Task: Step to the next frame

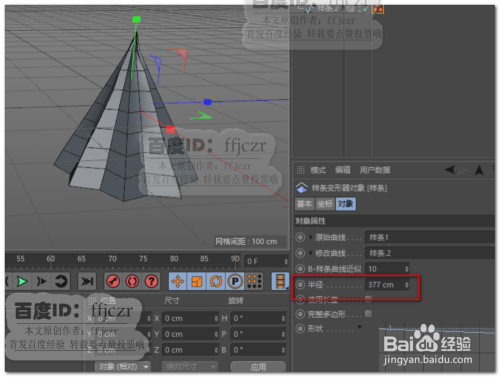Action: pyautogui.click(x=42, y=282)
